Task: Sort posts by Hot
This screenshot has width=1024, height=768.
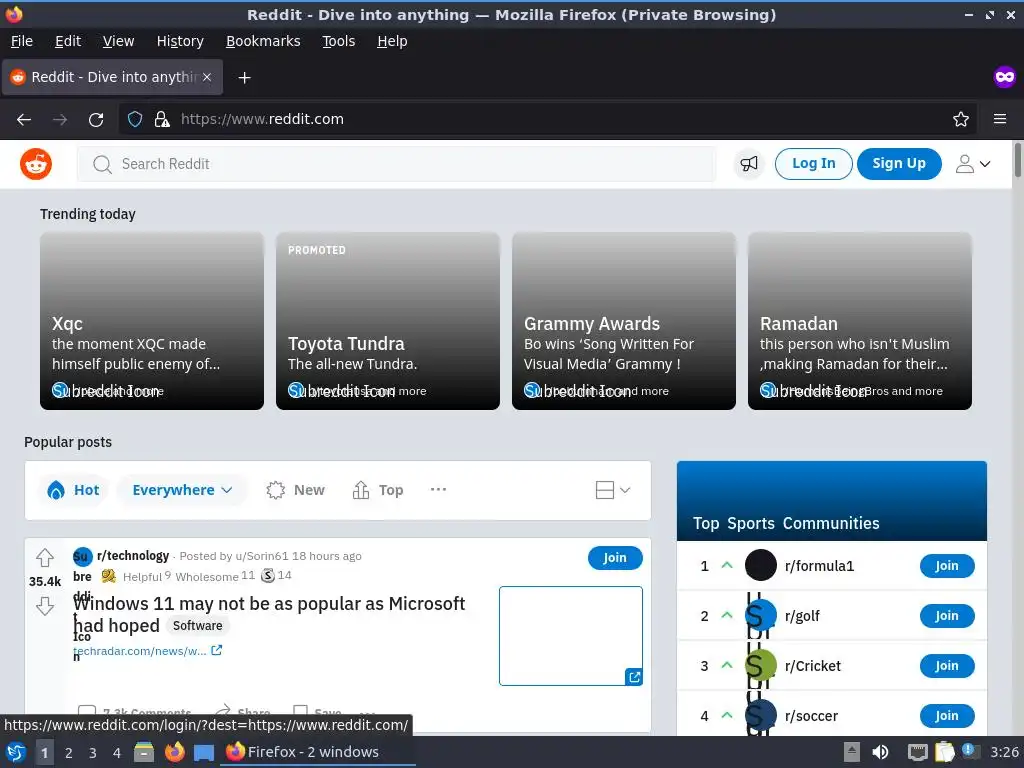Action: (x=73, y=490)
